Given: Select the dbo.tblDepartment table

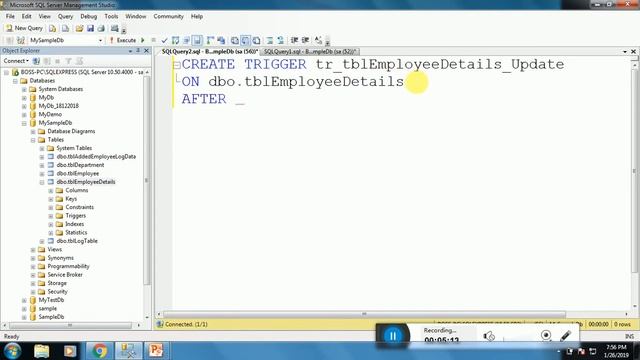Looking at the screenshot, I should pos(80,165).
